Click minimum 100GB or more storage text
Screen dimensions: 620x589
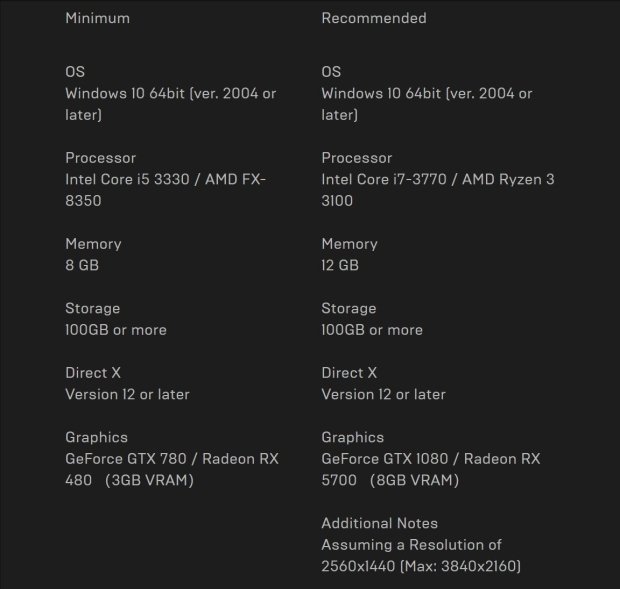coord(116,330)
